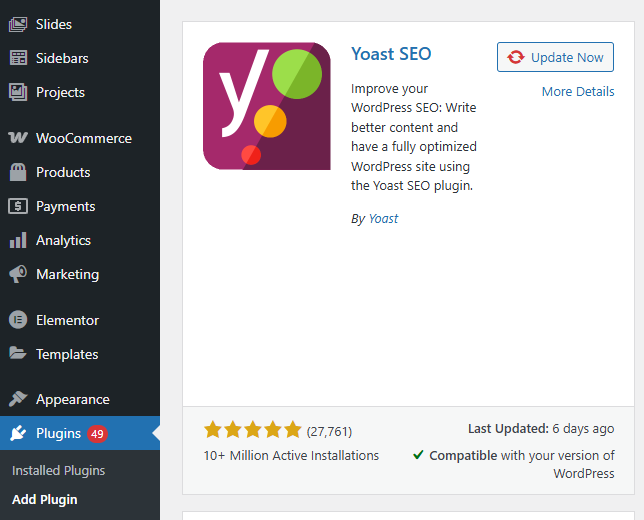644x520 pixels.
Task: Click the Products box icon
Action: (18, 172)
